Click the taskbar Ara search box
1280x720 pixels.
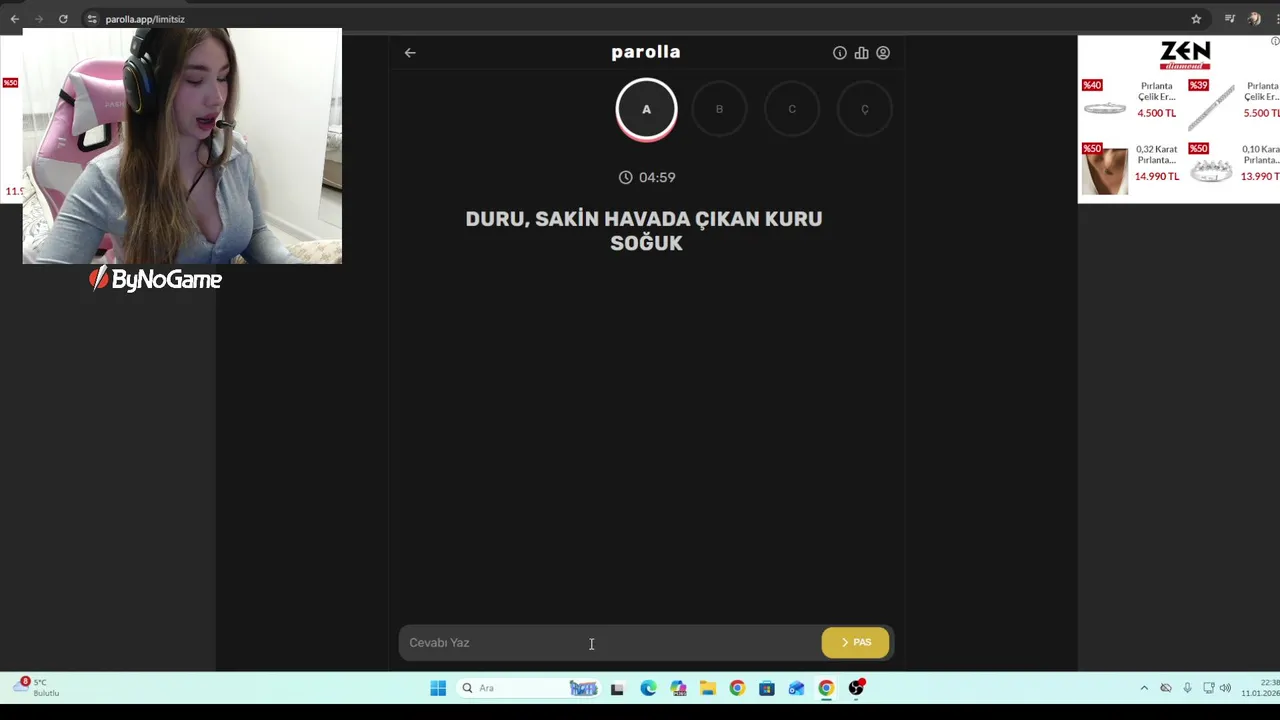coord(530,688)
